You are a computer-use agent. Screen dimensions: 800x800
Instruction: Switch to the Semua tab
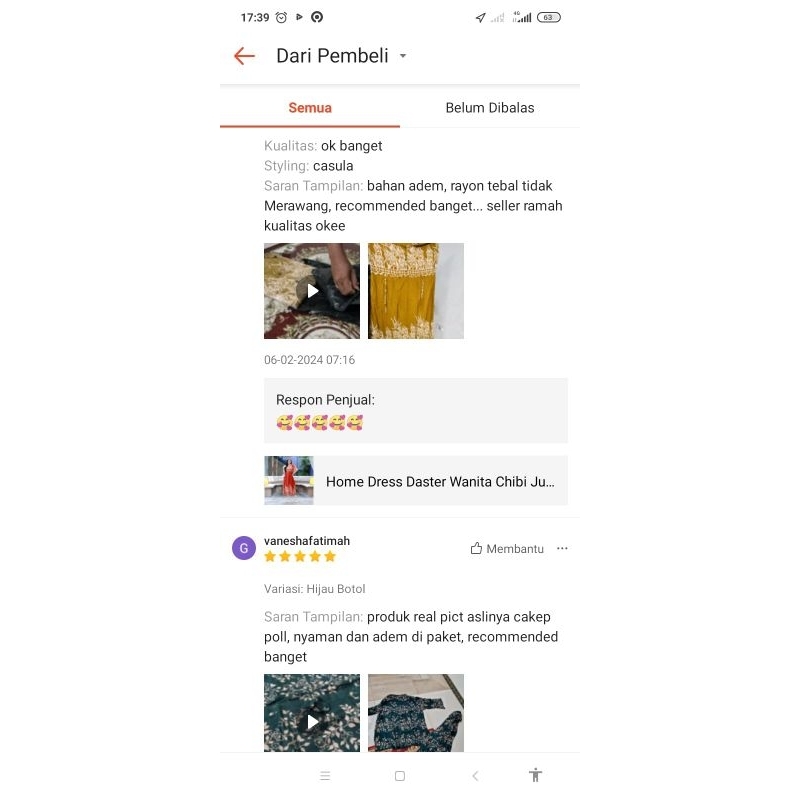tap(310, 108)
